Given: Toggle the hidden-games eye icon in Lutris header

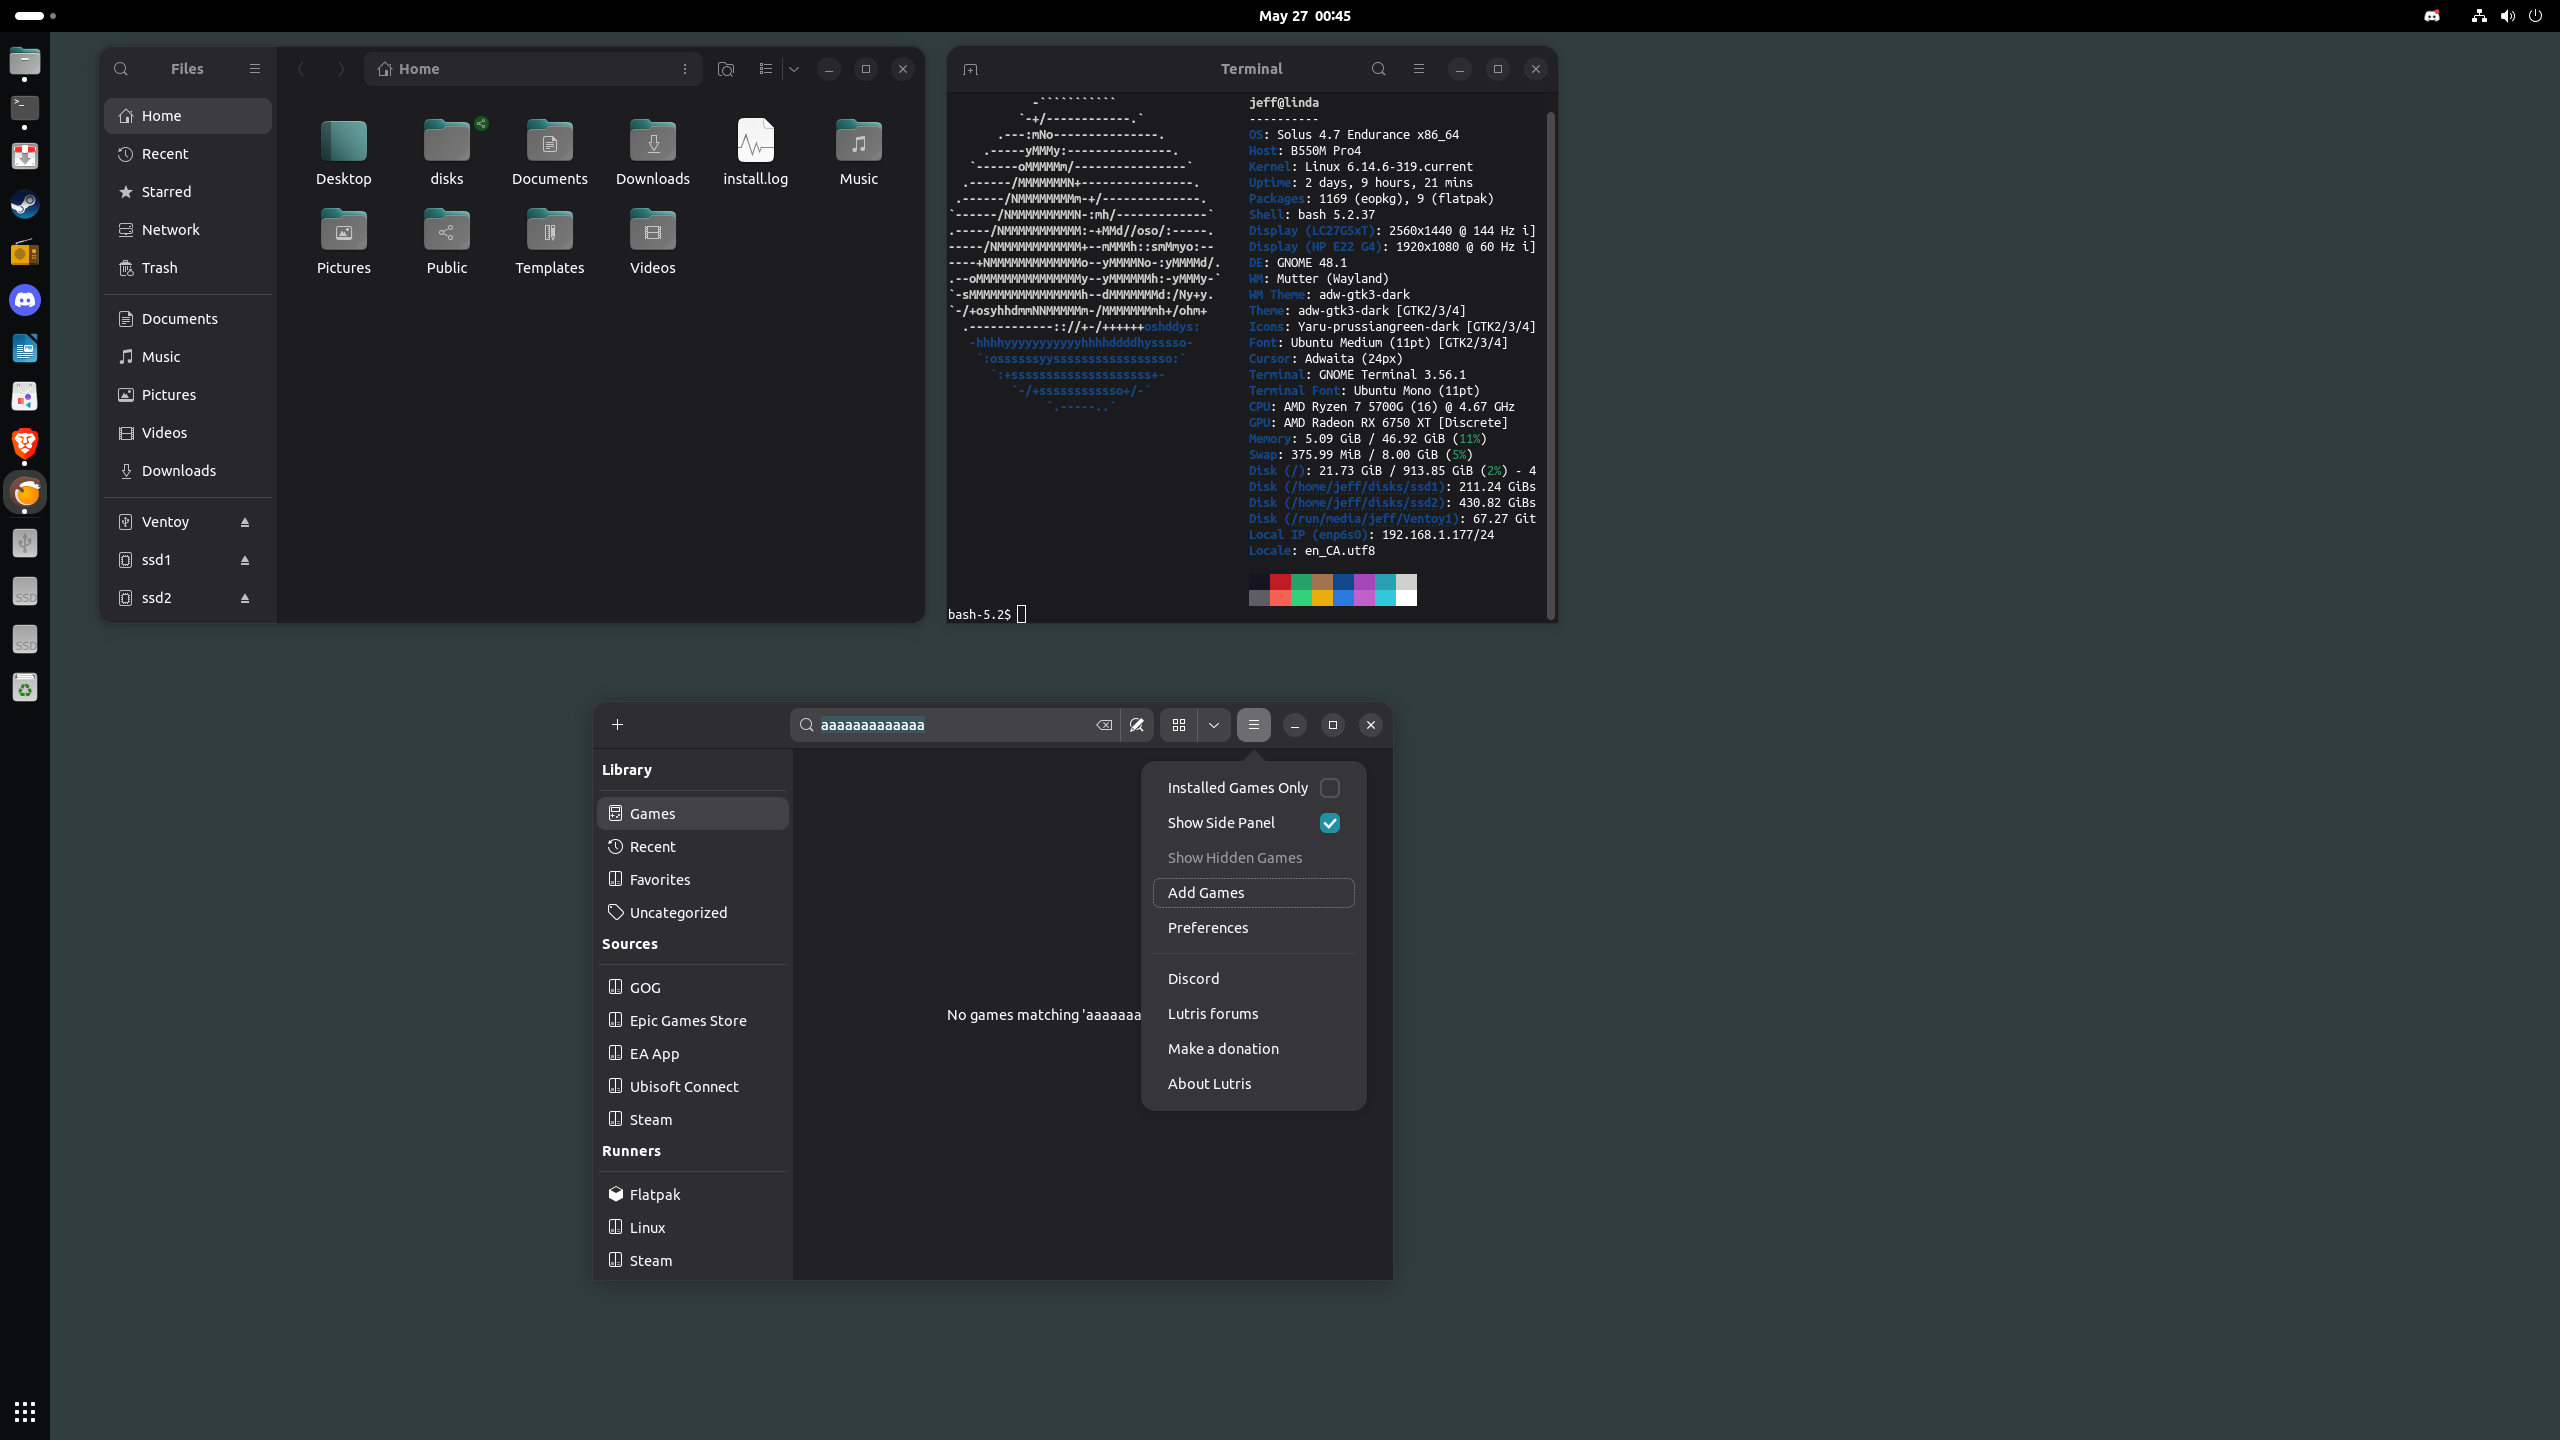Looking at the screenshot, I should click(1137, 725).
